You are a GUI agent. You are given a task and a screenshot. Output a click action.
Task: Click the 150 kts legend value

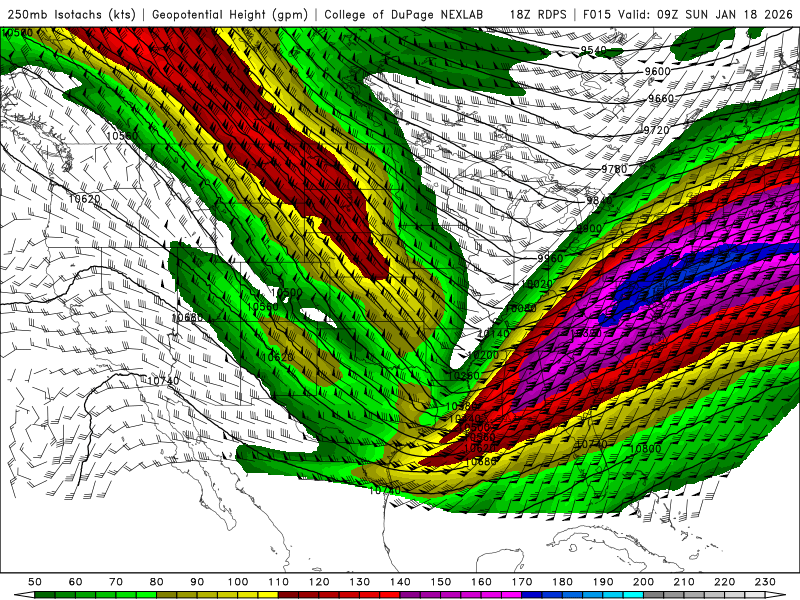(440, 582)
